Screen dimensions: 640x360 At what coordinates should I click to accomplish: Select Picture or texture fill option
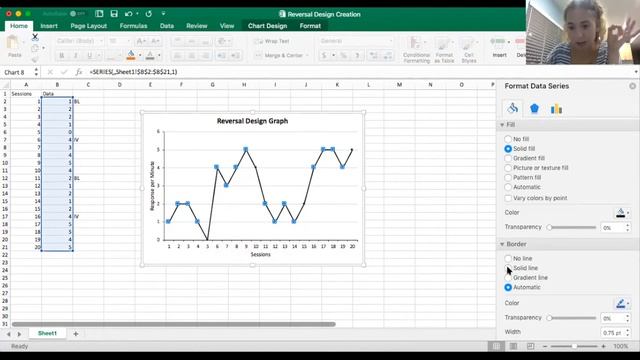508,168
